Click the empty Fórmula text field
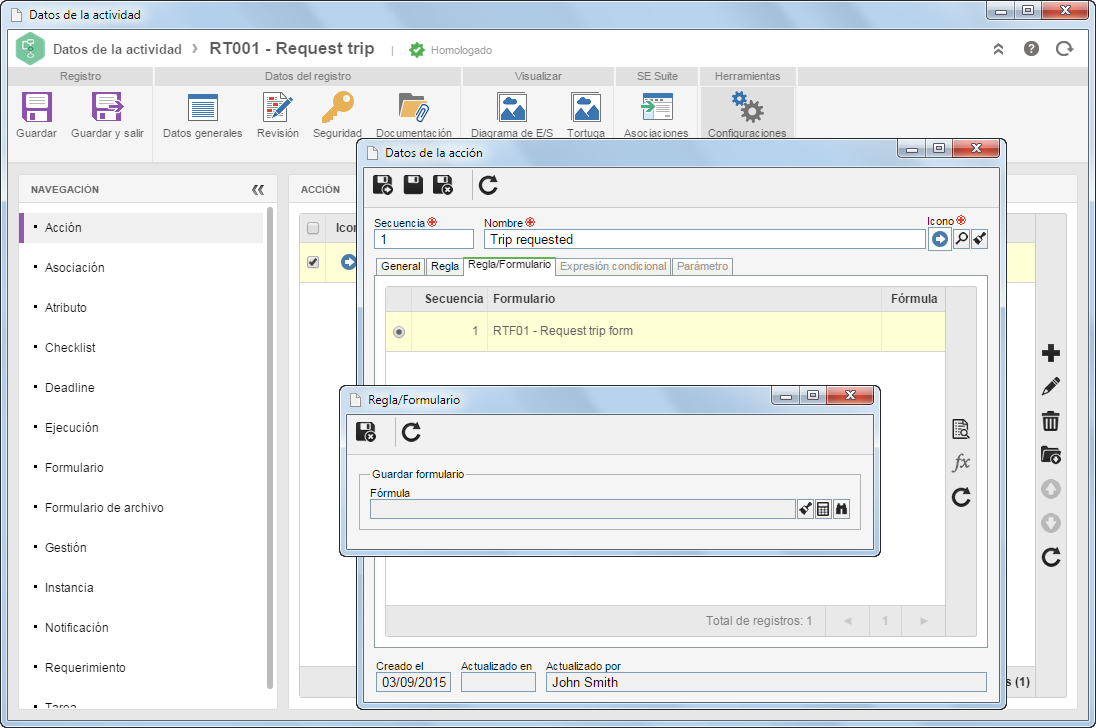1096x728 pixels. 583,509
